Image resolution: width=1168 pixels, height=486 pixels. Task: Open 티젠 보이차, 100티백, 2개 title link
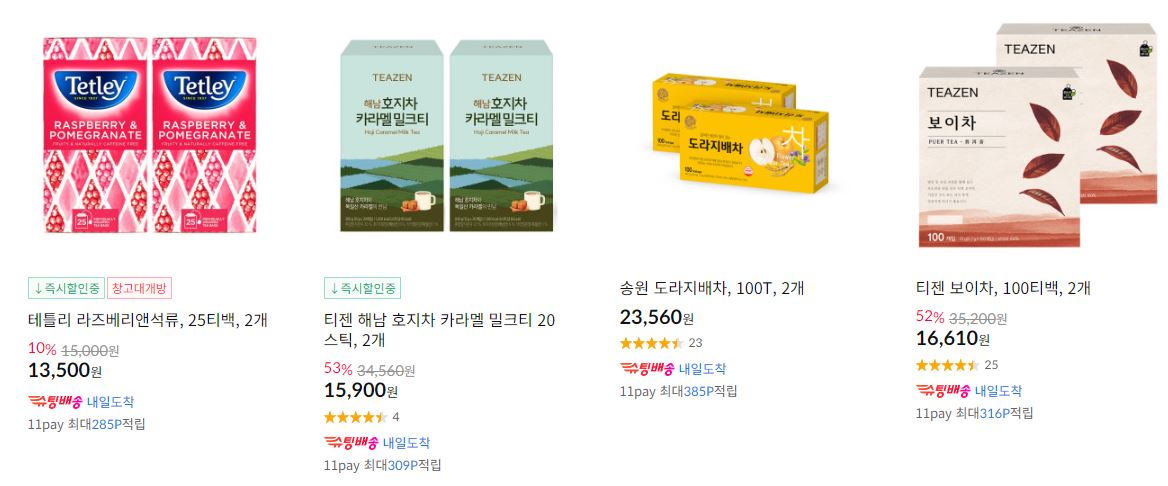[1003, 288]
